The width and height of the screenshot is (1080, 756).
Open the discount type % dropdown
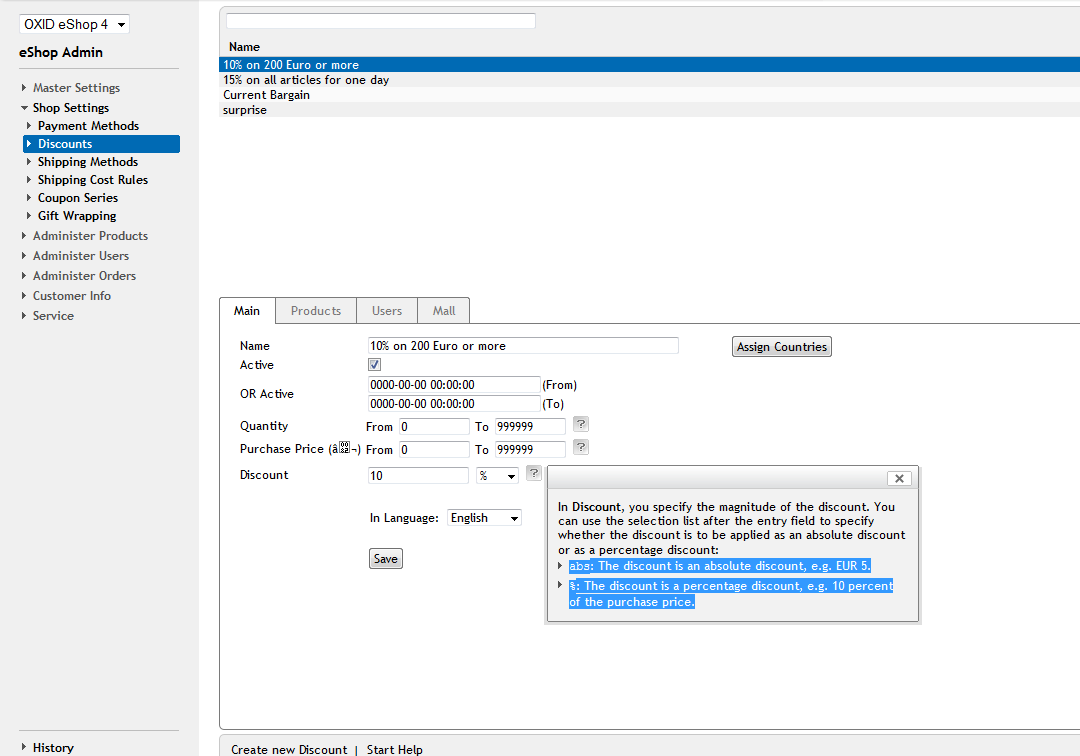click(497, 476)
